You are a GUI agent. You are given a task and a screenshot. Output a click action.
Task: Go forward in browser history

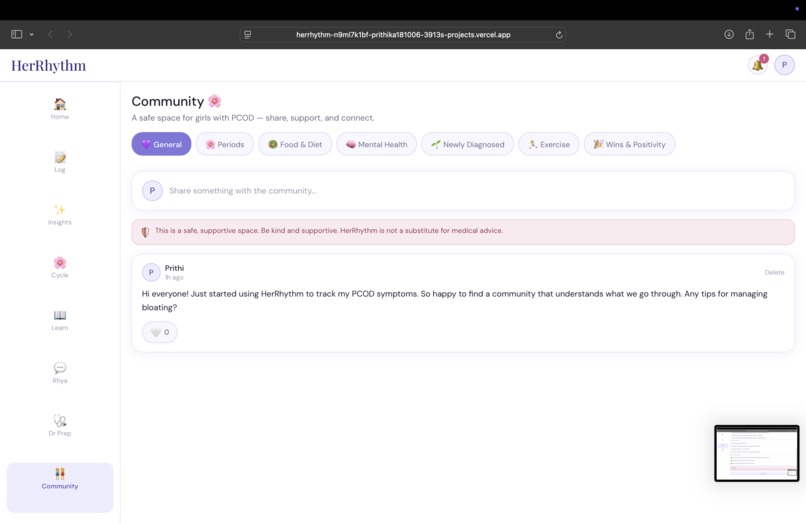pyautogui.click(x=69, y=34)
